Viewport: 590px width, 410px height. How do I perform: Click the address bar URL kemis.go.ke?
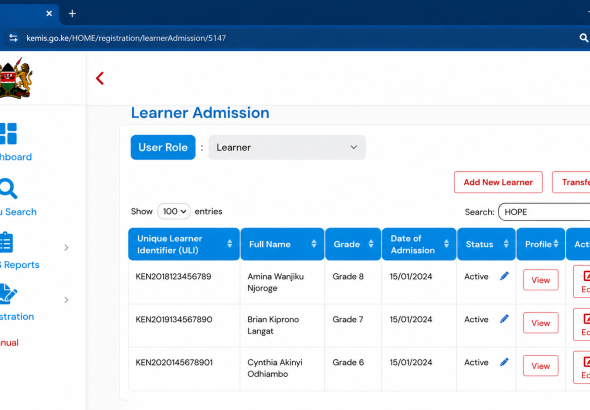pos(126,38)
